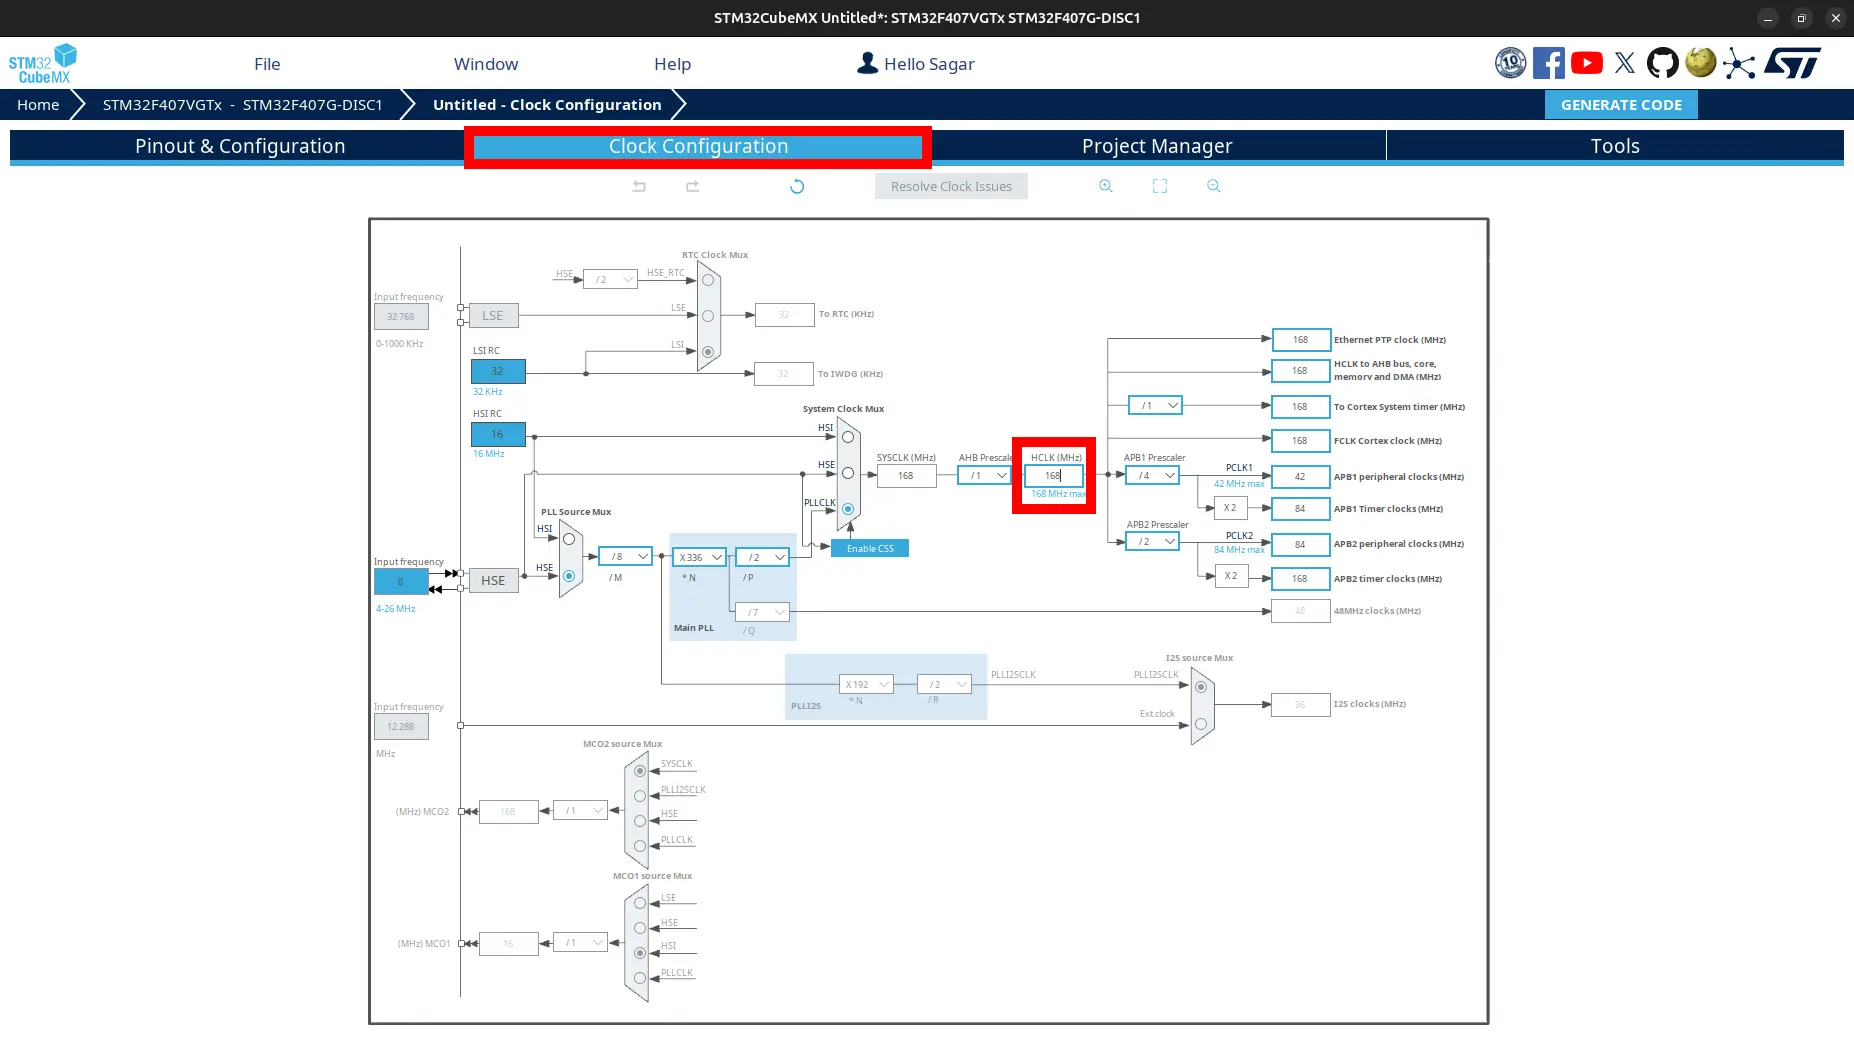Select HSE in System Clock Mux
The width and height of the screenshot is (1854, 1048).
(848, 473)
